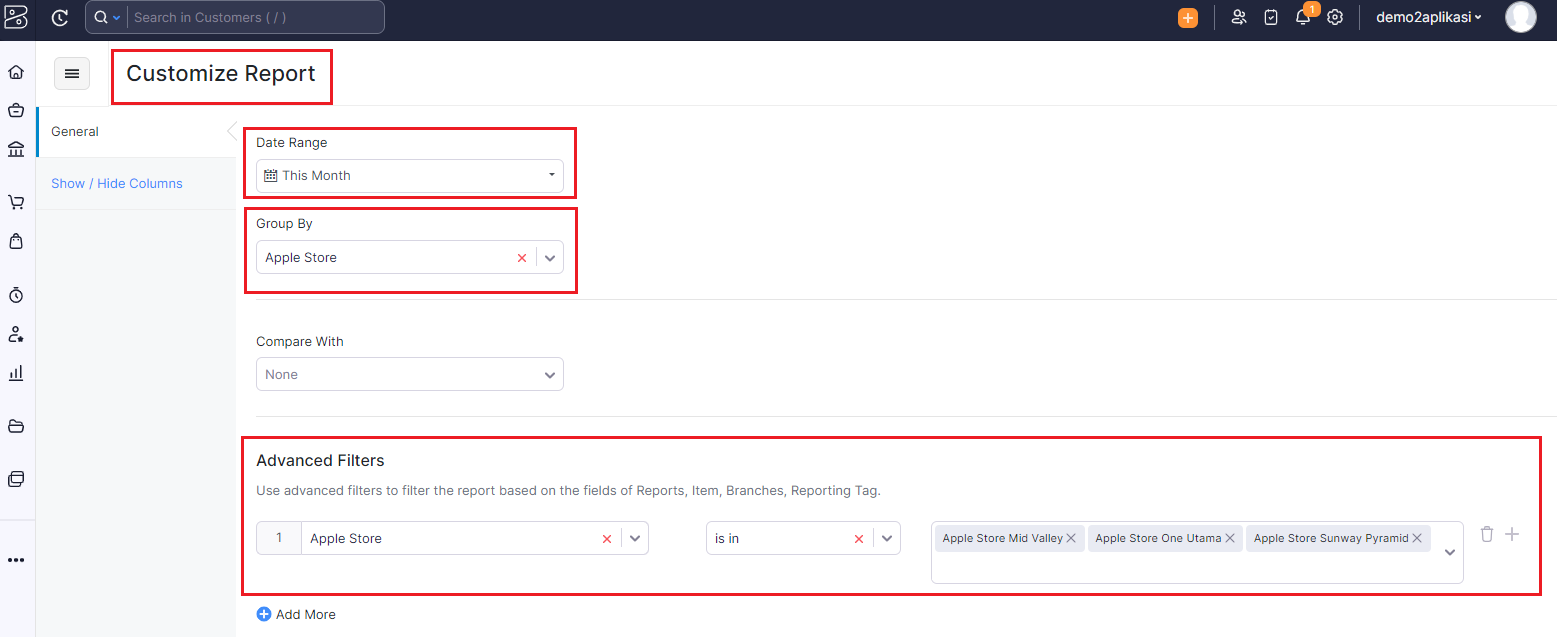The image size is (1557, 637).
Task: Clear the 'is in' comparator selection
Action: pyautogui.click(x=859, y=539)
